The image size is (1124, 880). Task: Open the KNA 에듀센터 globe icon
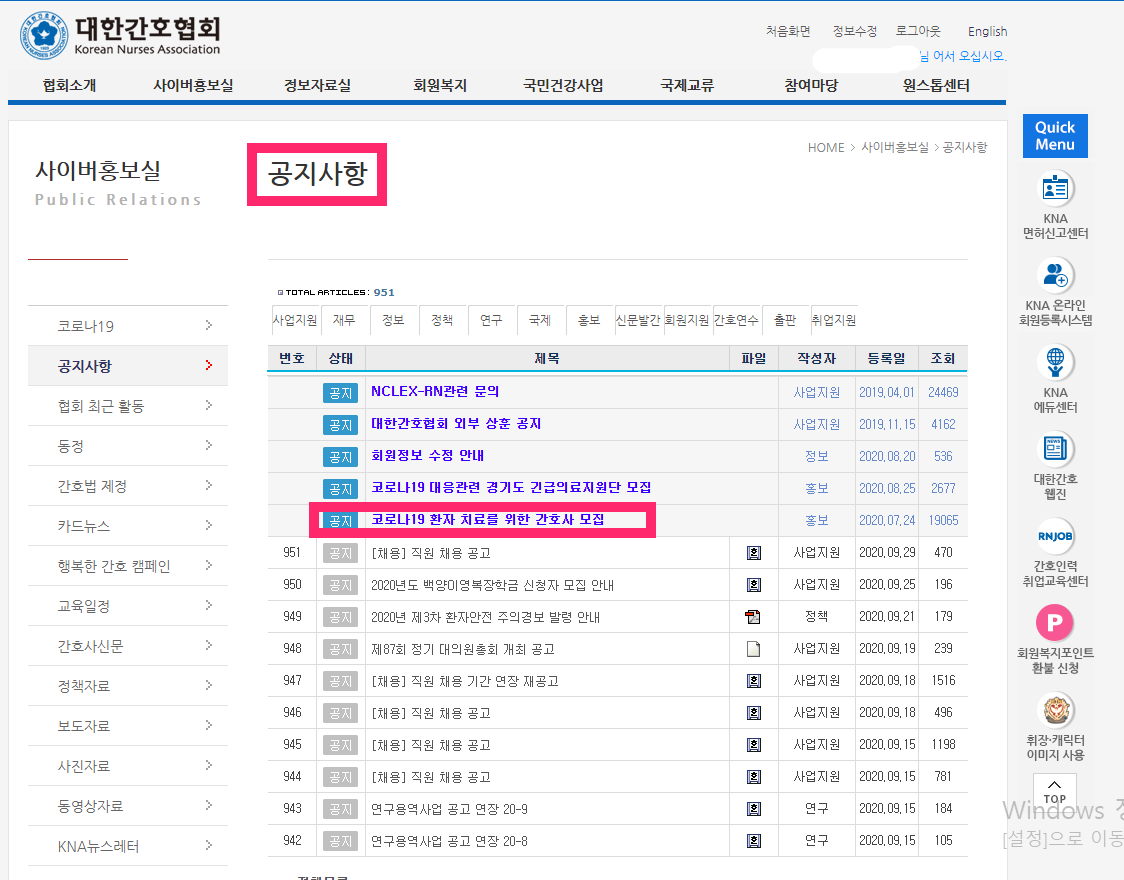[1055, 362]
